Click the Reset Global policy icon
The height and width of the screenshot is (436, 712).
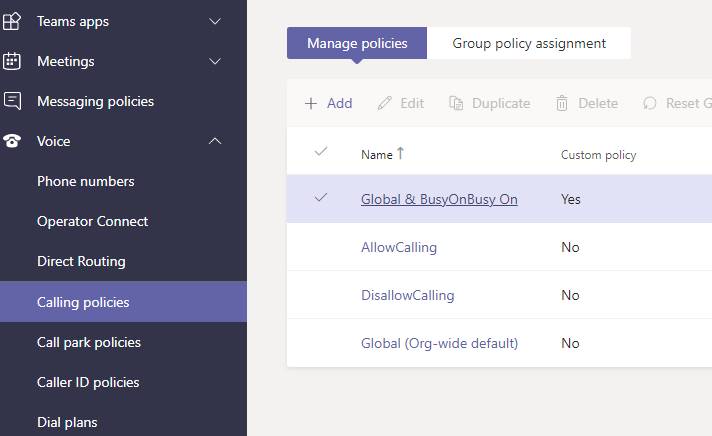pos(650,103)
